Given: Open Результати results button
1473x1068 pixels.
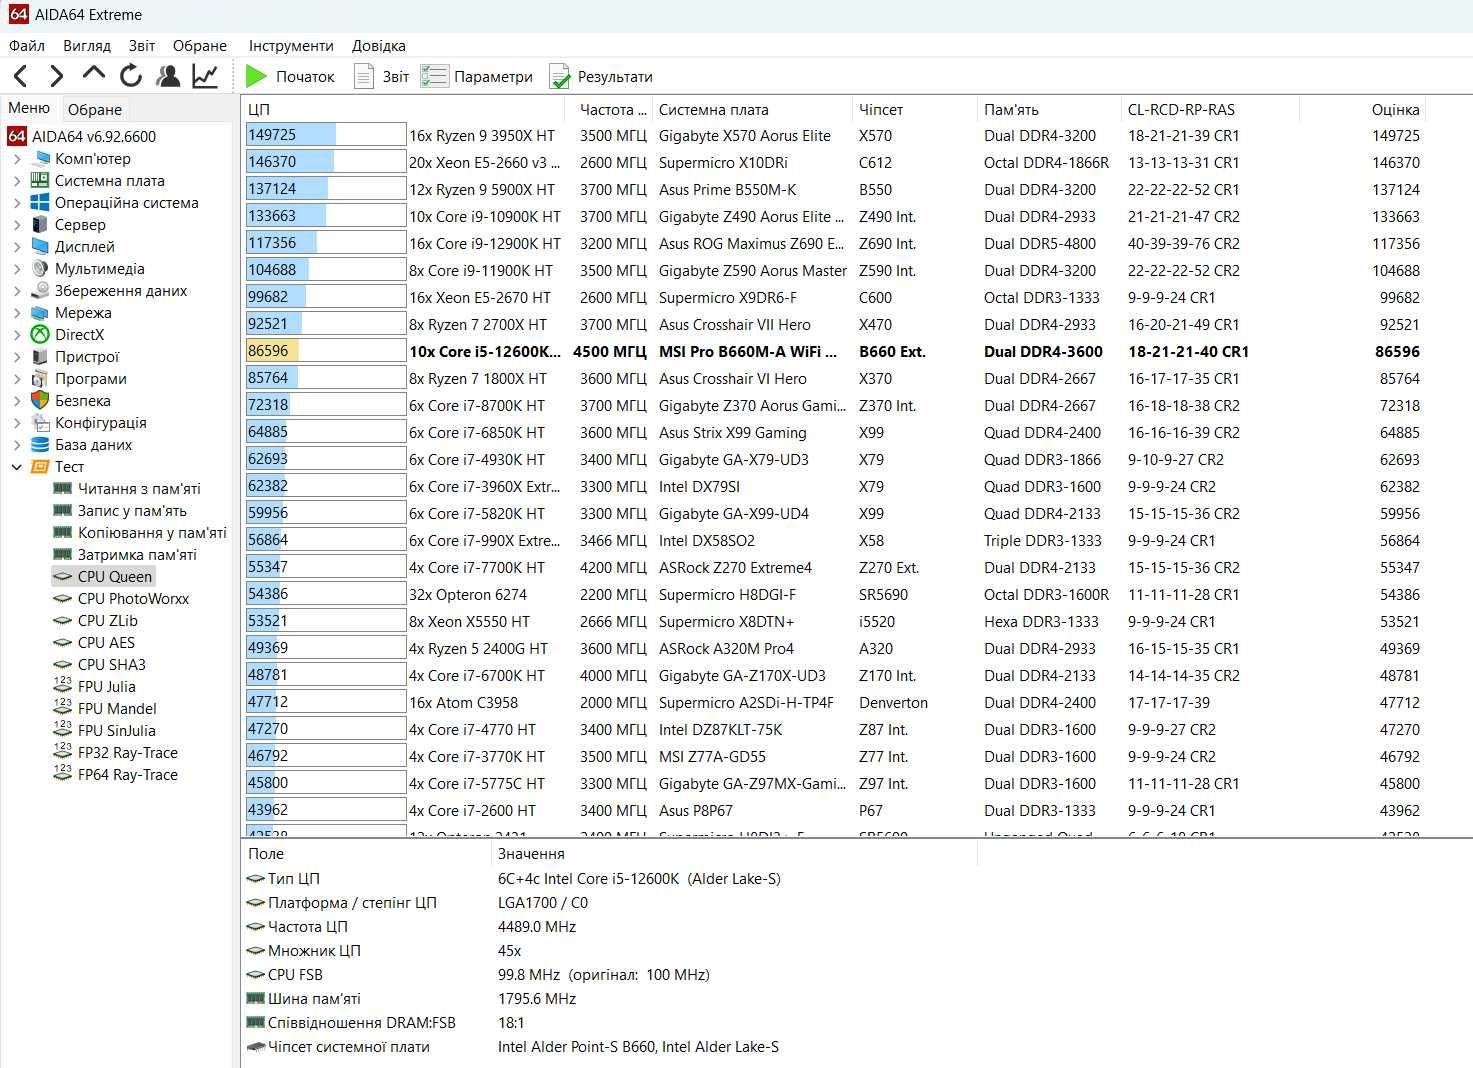Looking at the screenshot, I should (x=600, y=77).
